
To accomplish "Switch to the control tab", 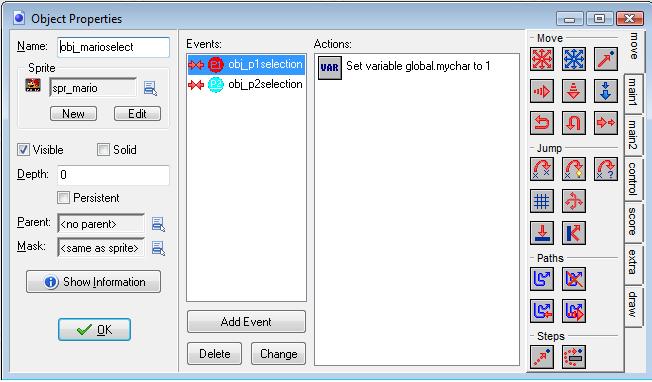I will click(x=633, y=179).
